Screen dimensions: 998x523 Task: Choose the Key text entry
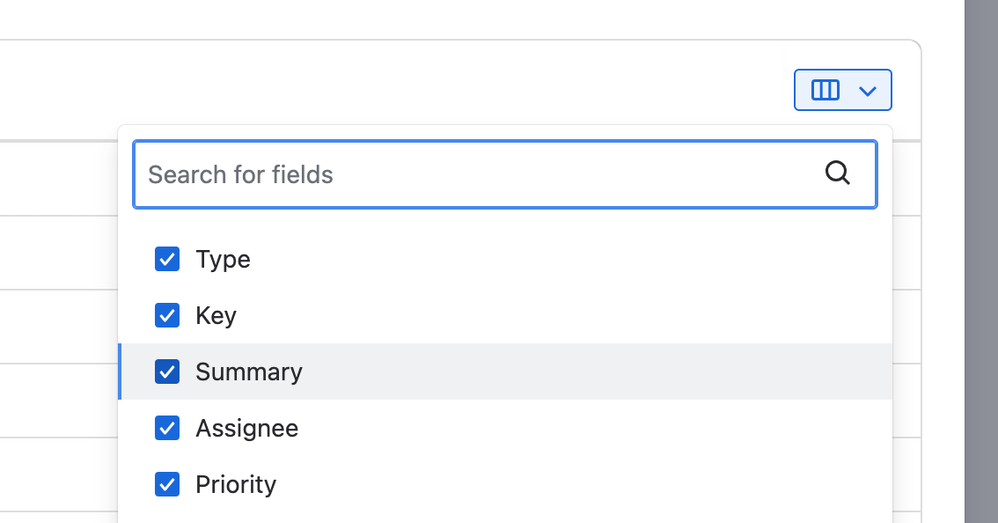216,316
